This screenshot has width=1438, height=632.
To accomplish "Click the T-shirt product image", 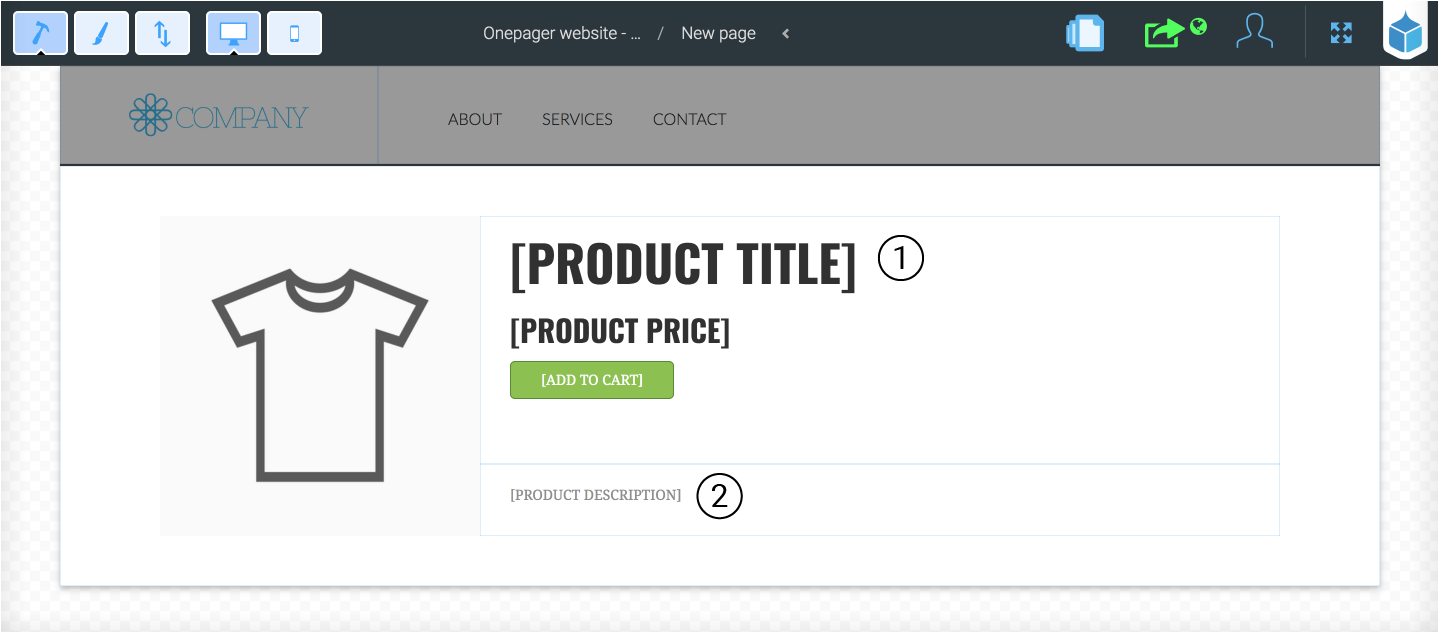I will (x=320, y=375).
